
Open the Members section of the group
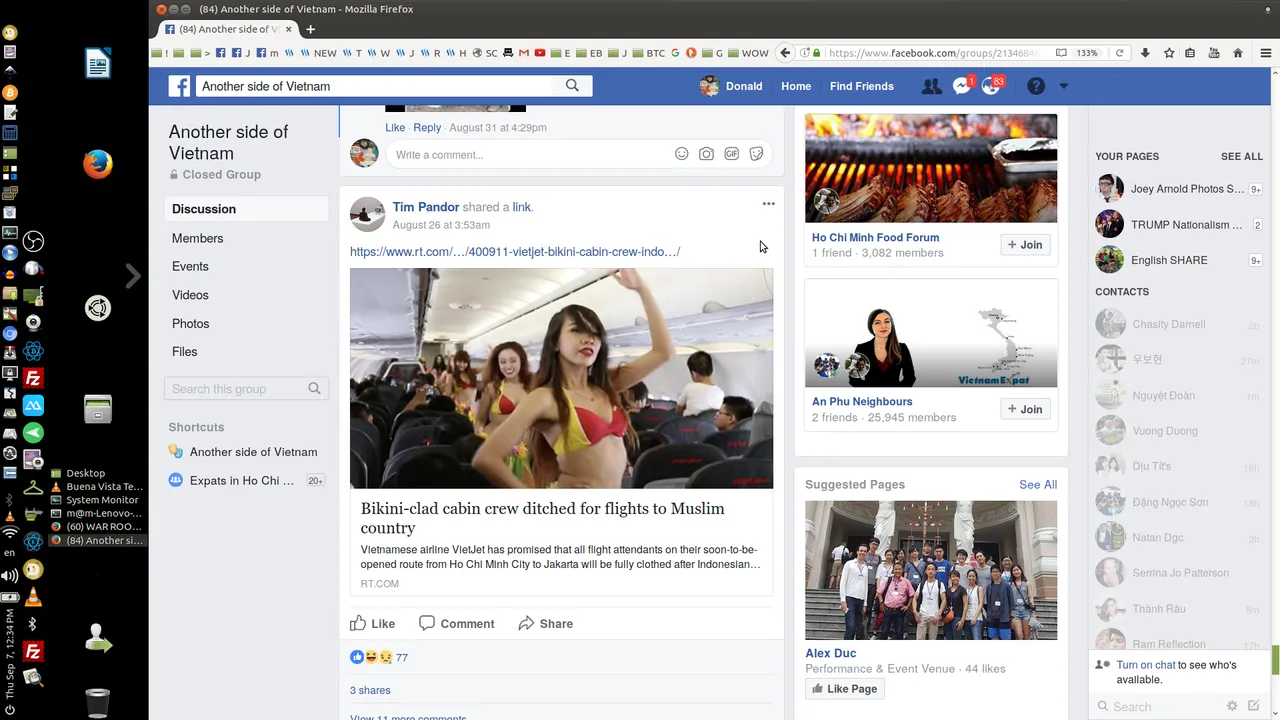pyautogui.click(x=197, y=238)
